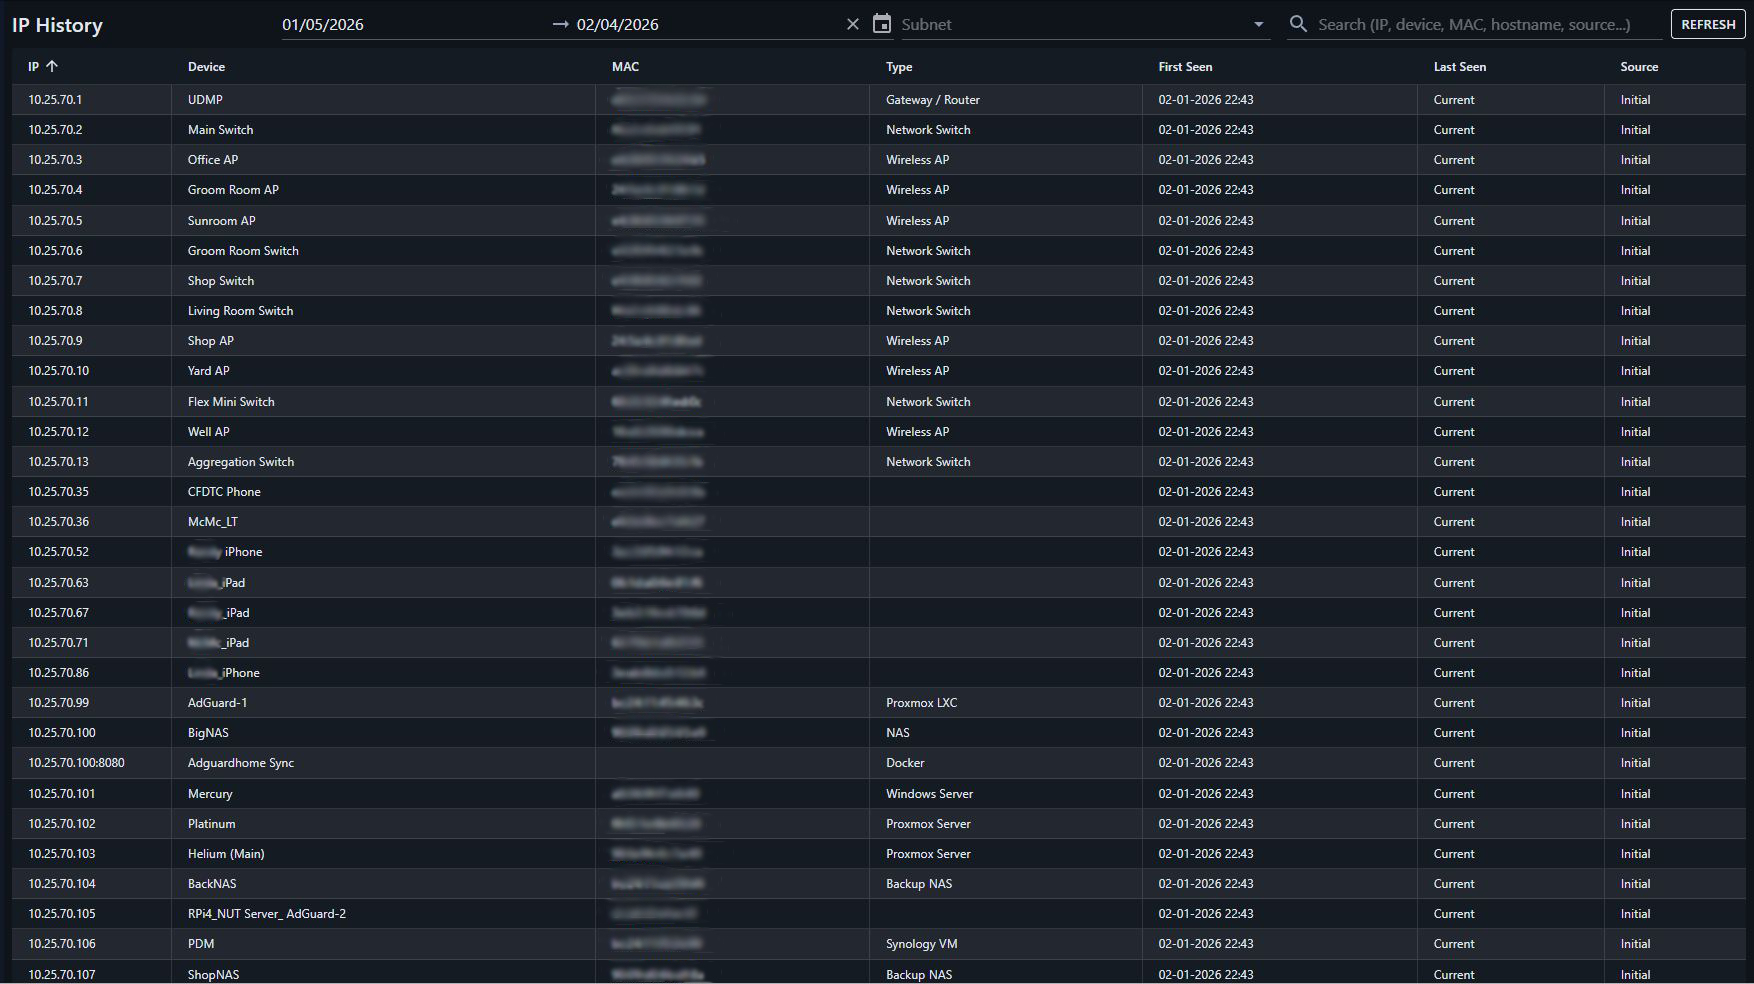Select the UDMP gateway row
The width and height of the screenshot is (1754, 984).
[x=205, y=100]
